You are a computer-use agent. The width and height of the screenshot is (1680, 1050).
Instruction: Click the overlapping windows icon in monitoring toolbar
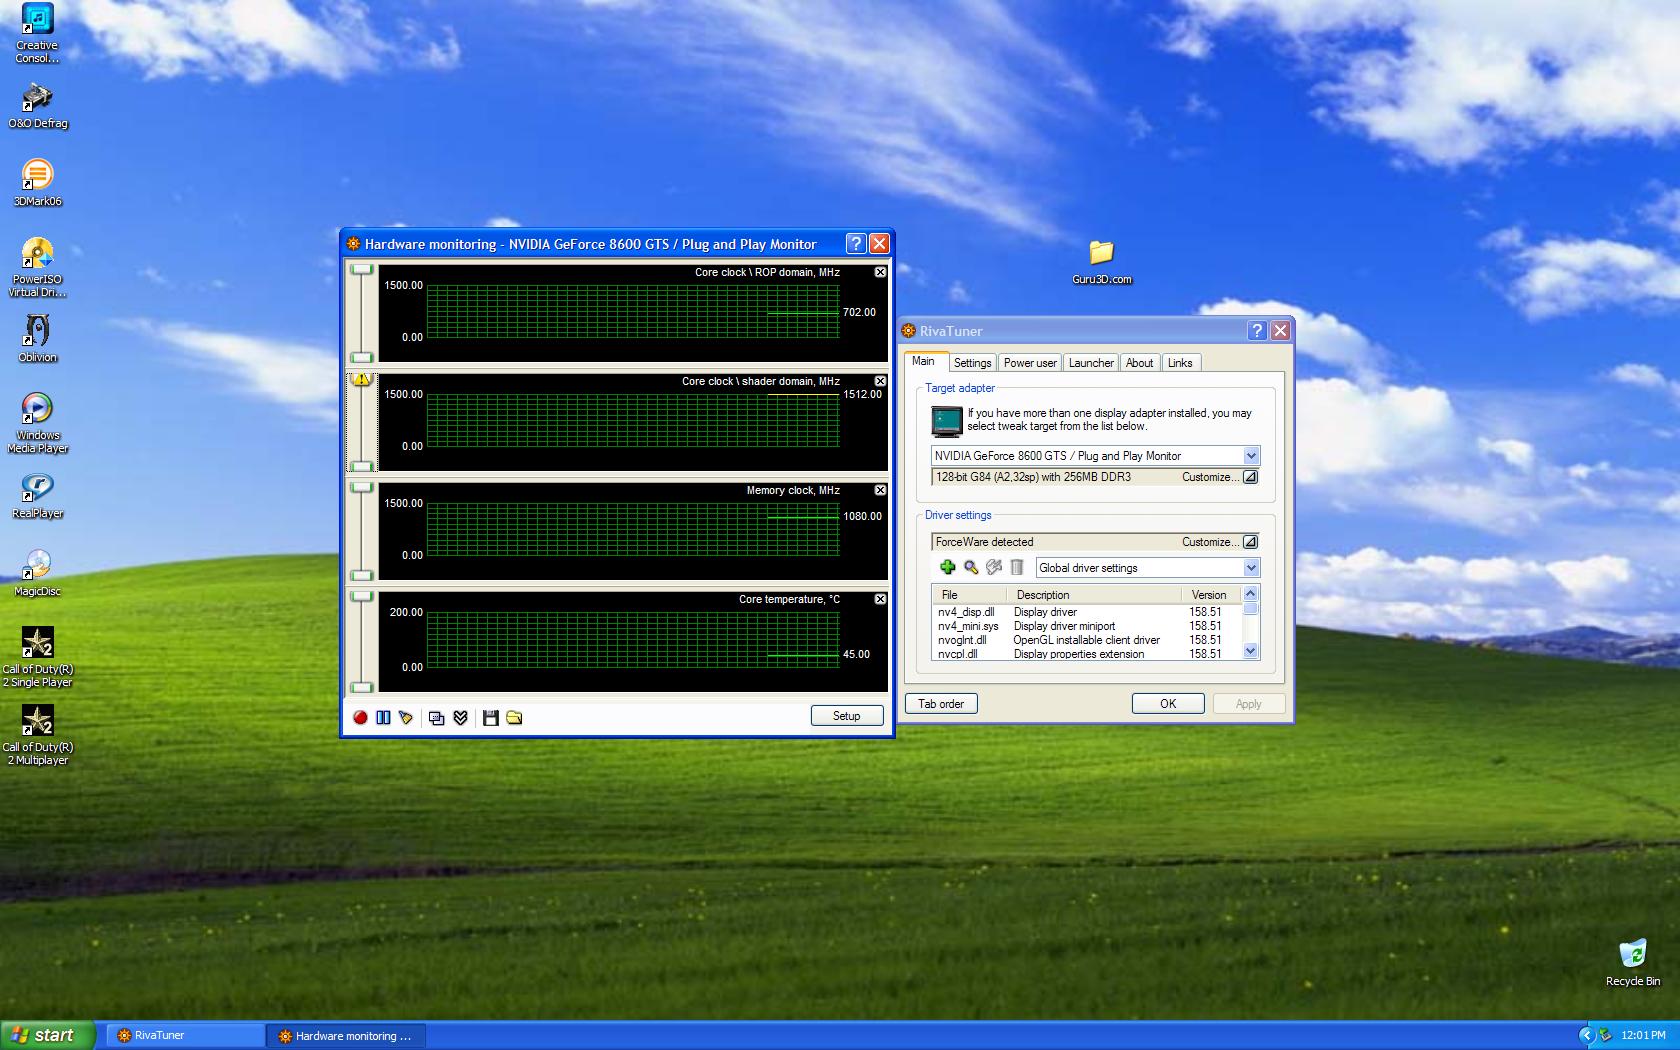click(x=437, y=718)
